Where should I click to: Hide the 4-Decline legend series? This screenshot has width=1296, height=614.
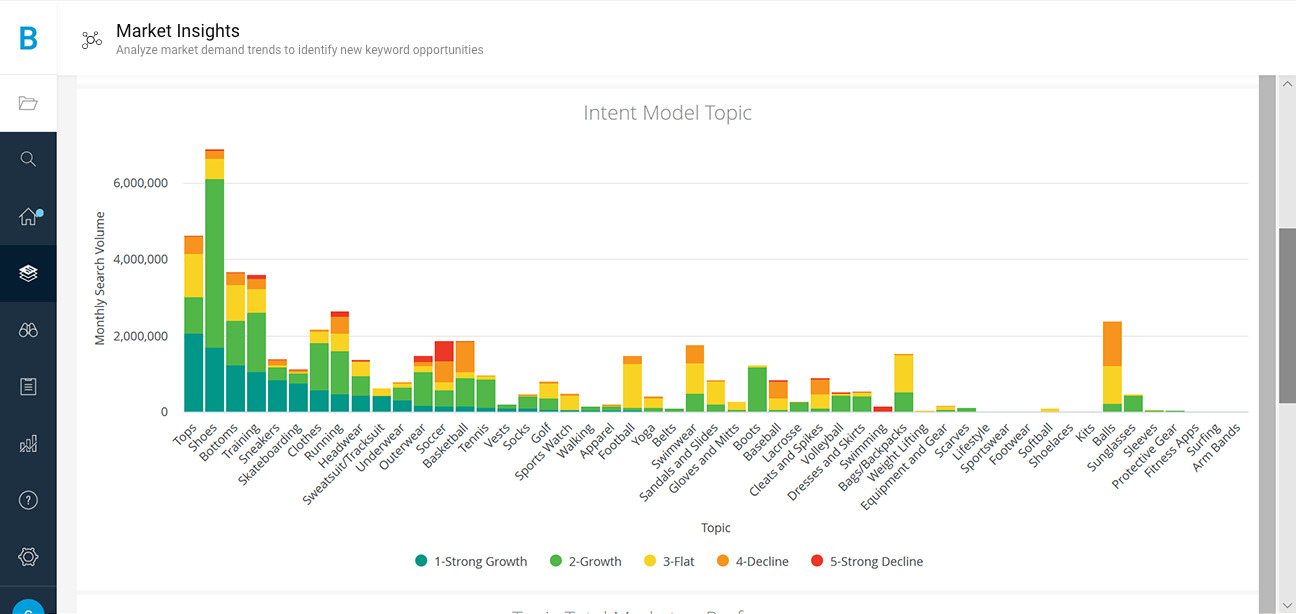[752, 562]
